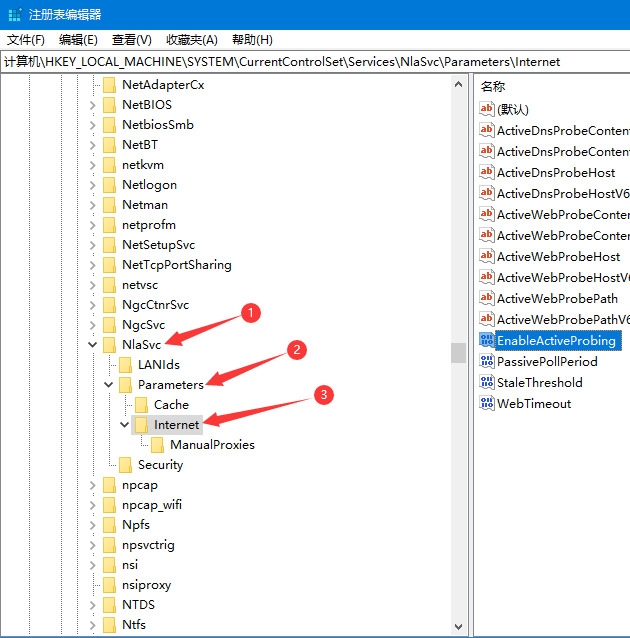630x638 pixels.
Task: Open the 收藏夹(A) favorites menu
Action: pyautogui.click(x=191, y=40)
